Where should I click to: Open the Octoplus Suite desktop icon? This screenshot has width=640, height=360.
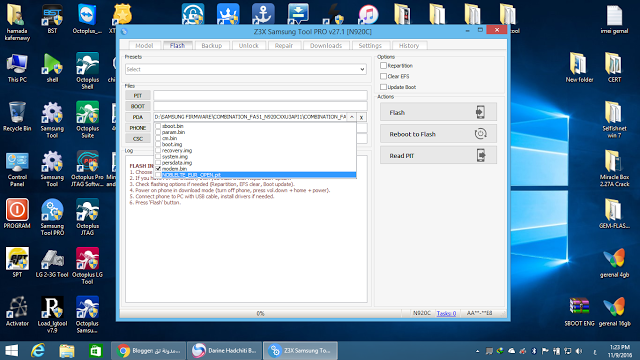click(87, 120)
